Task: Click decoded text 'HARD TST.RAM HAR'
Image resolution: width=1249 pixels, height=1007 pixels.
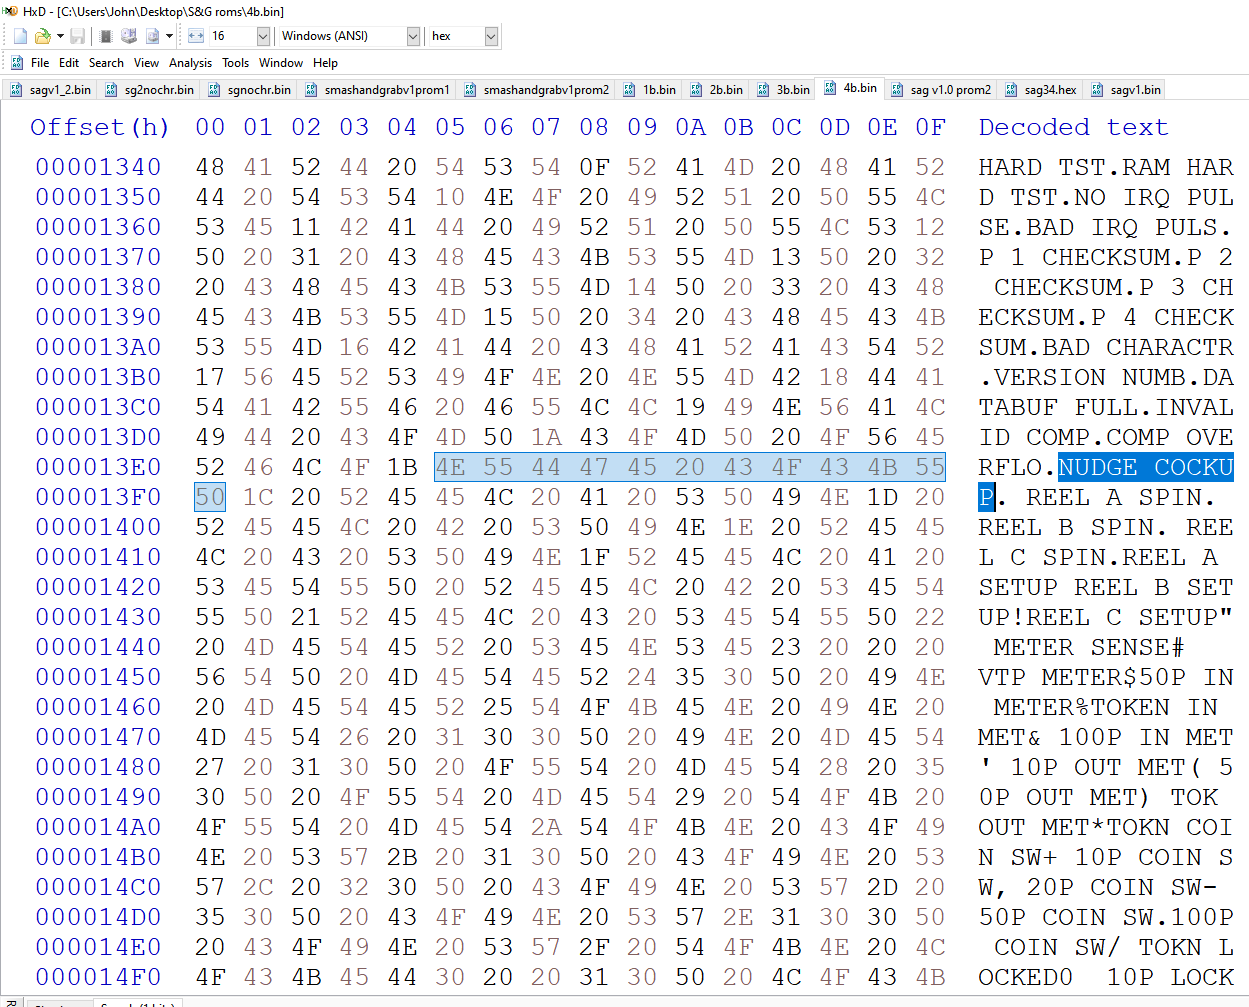Action: pos(1106,167)
